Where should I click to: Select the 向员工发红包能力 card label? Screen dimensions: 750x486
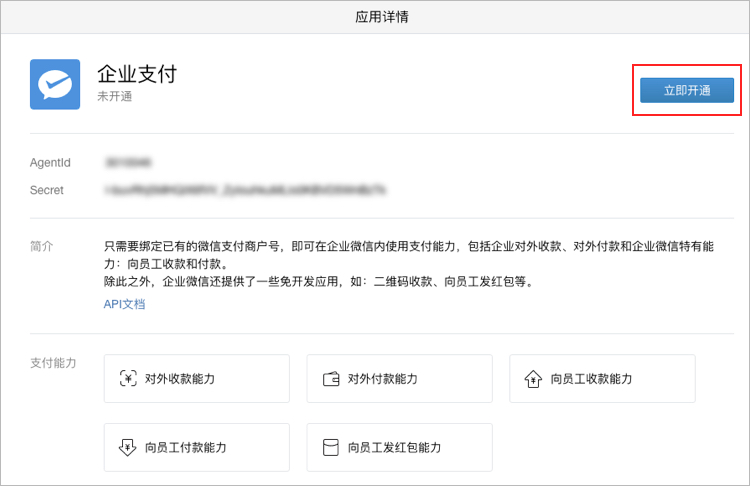coord(394,448)
